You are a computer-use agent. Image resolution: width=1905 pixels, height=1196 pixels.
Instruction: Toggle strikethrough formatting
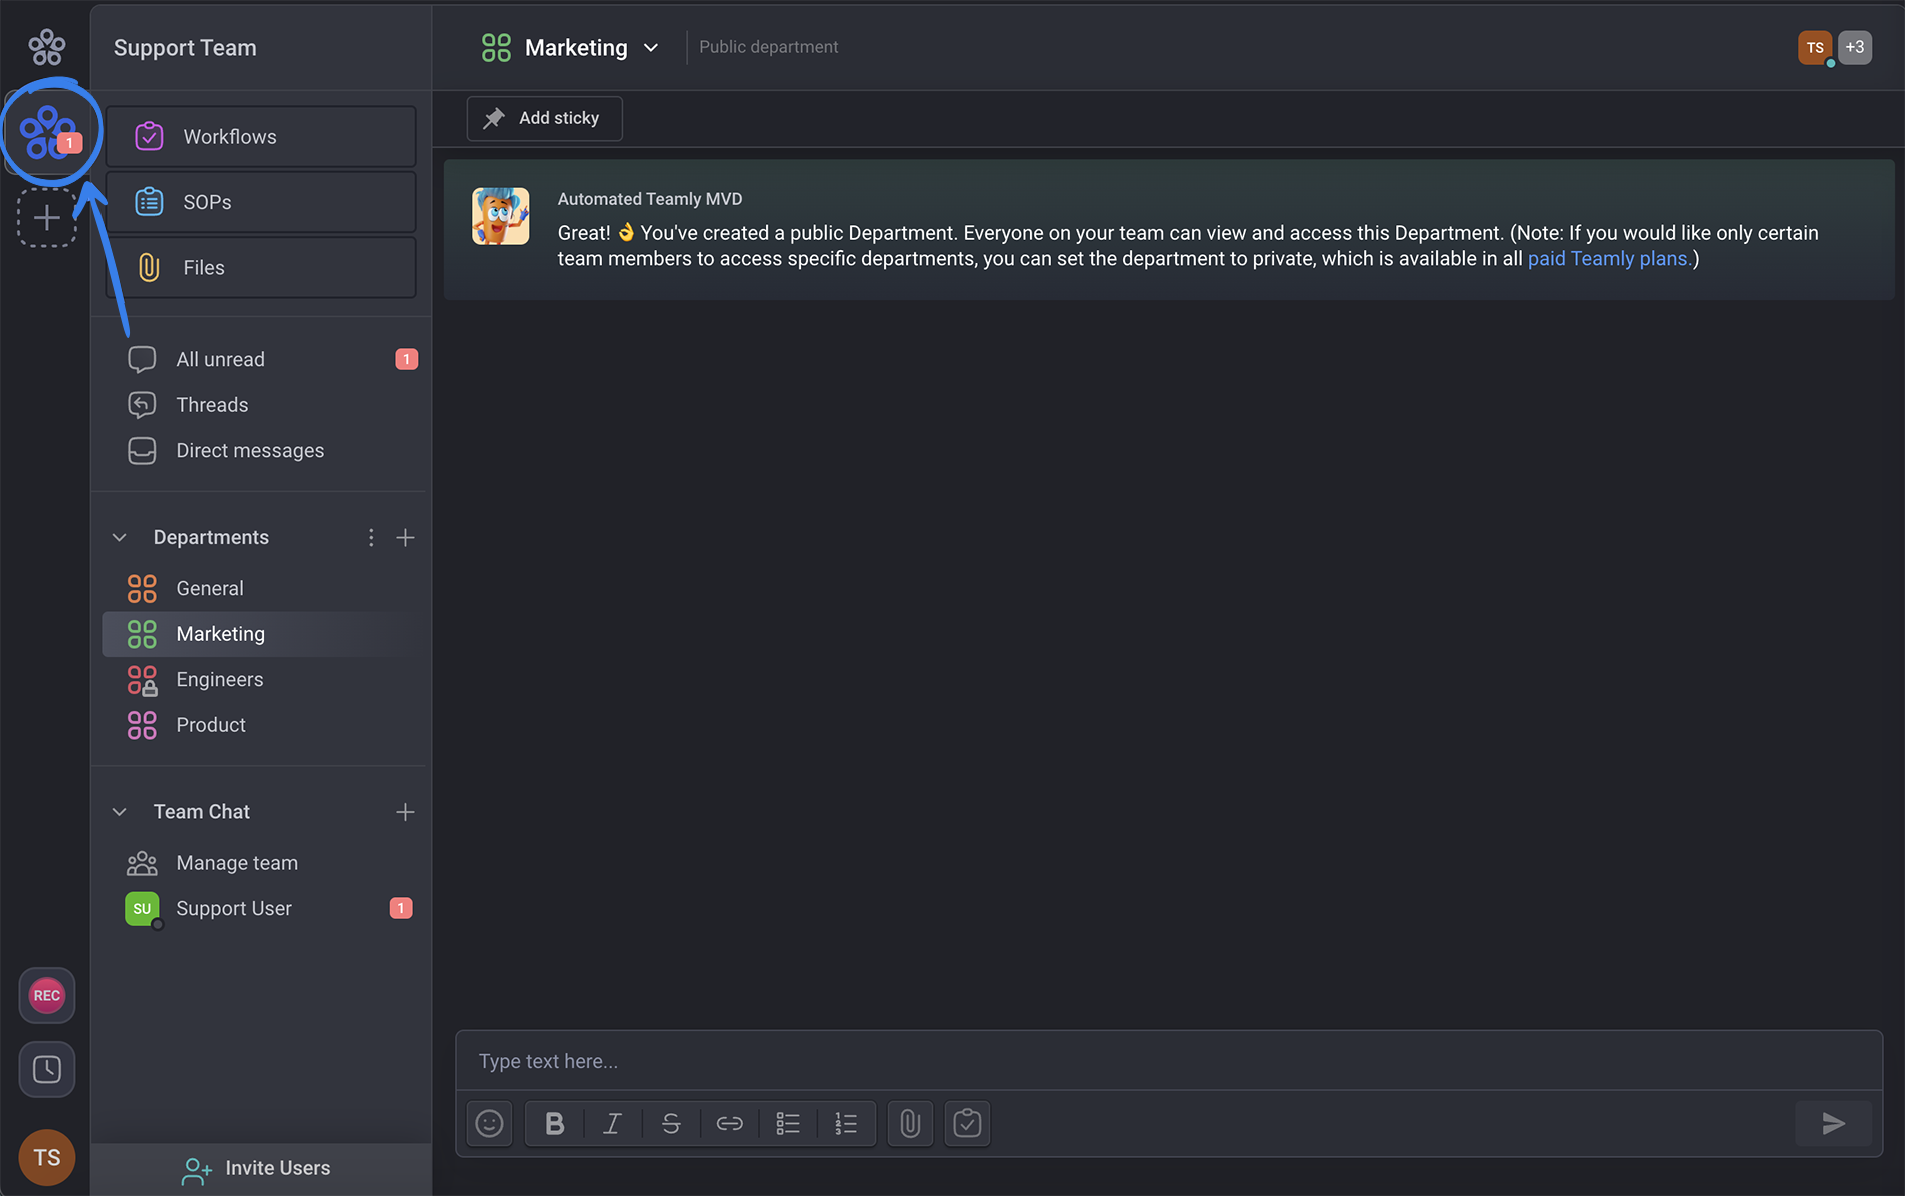coord(670,1123)
